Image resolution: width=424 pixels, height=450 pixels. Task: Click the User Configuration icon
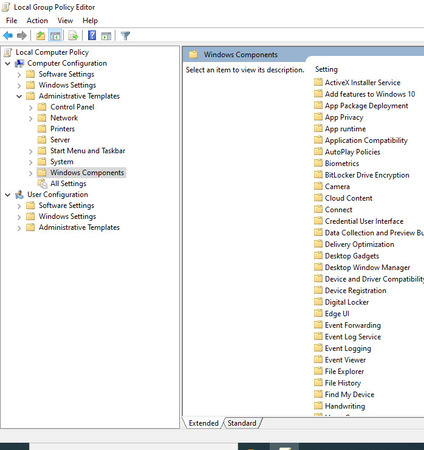pyautogui.click(x=20, y=195)
